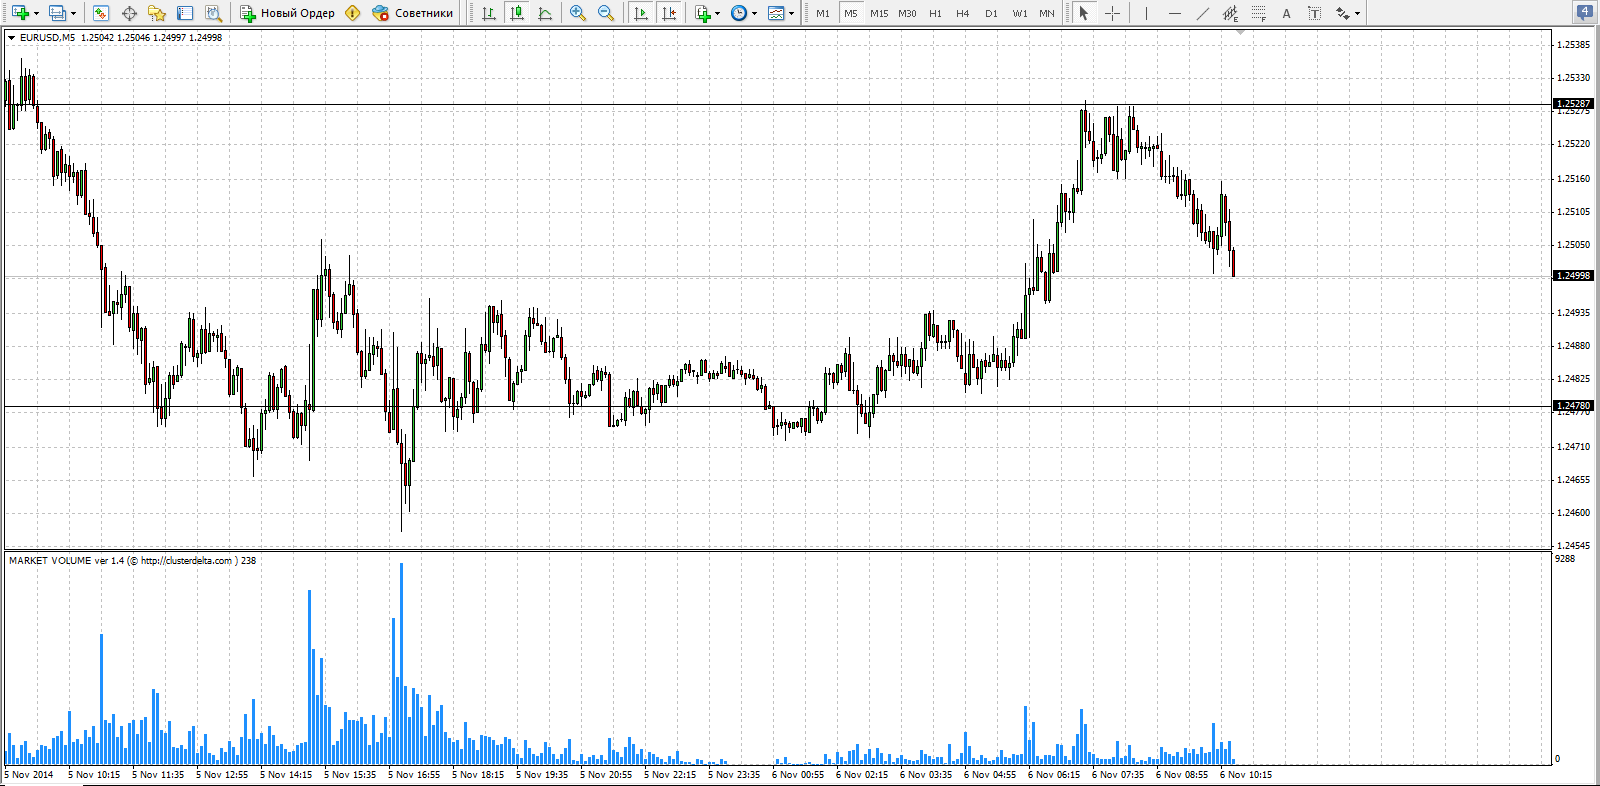Switch timeframe to M15
The image size is (1600, 786).
[879, 13]
